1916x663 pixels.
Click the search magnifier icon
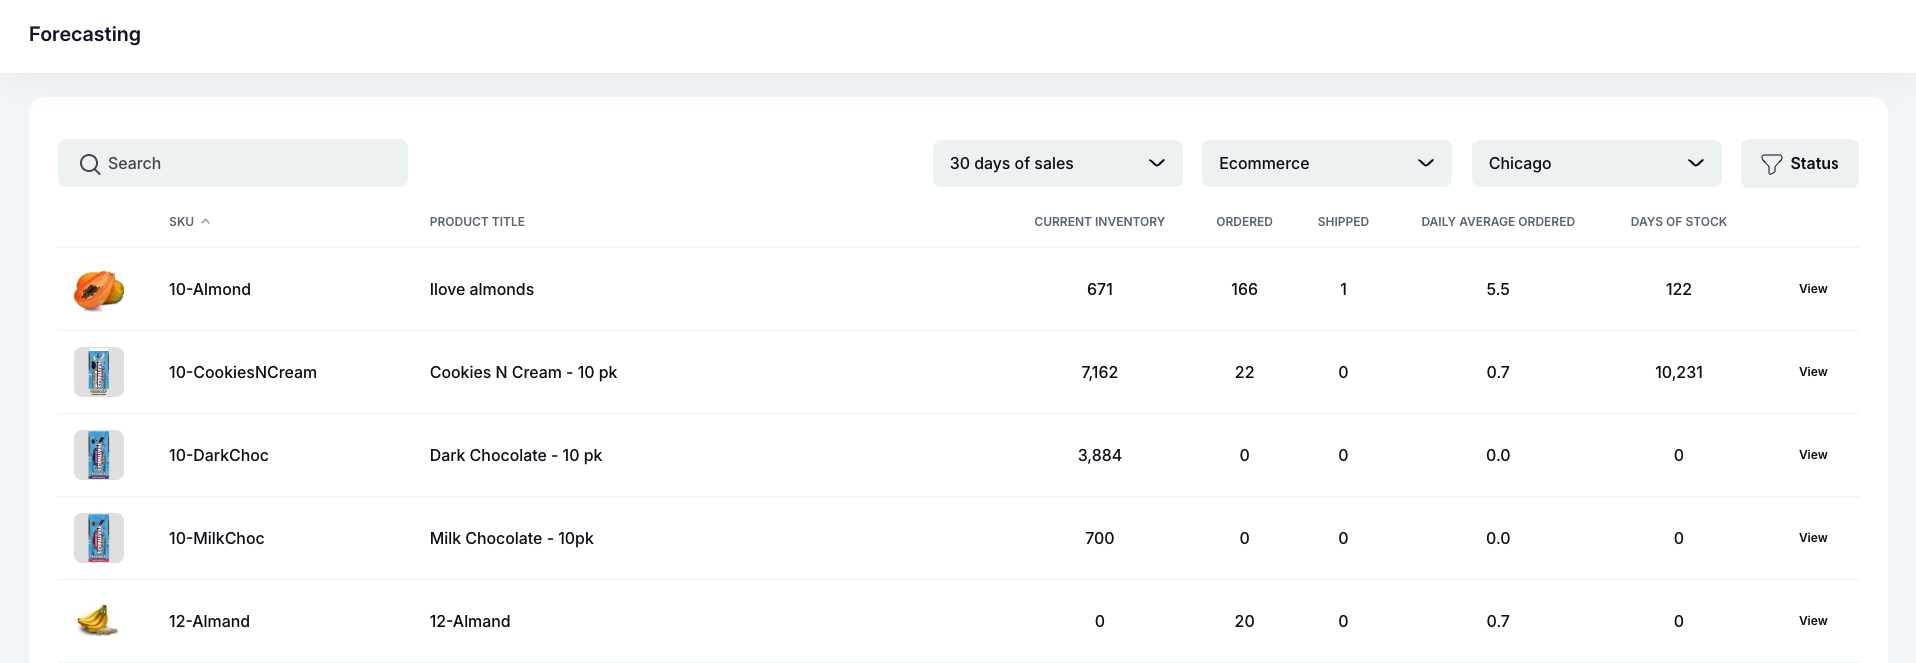[90, 164]
